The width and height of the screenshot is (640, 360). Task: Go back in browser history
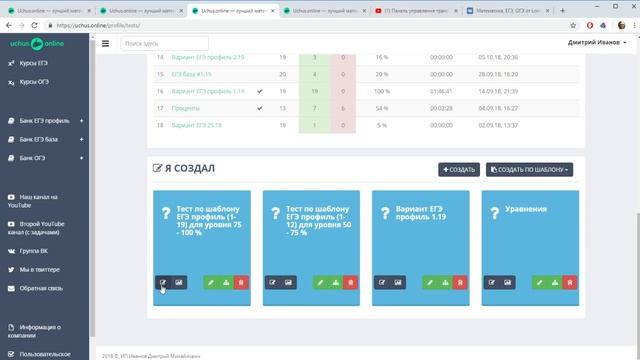[x=9, y=25]
